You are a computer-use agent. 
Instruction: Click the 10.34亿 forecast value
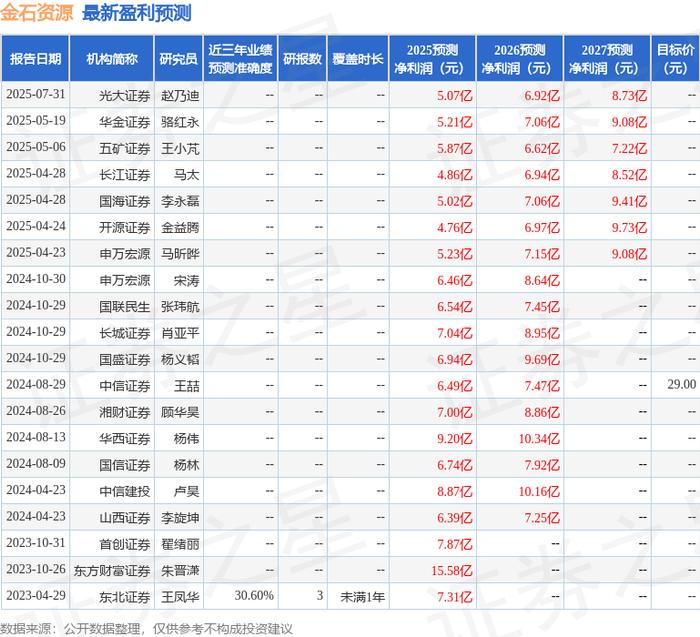539,438
